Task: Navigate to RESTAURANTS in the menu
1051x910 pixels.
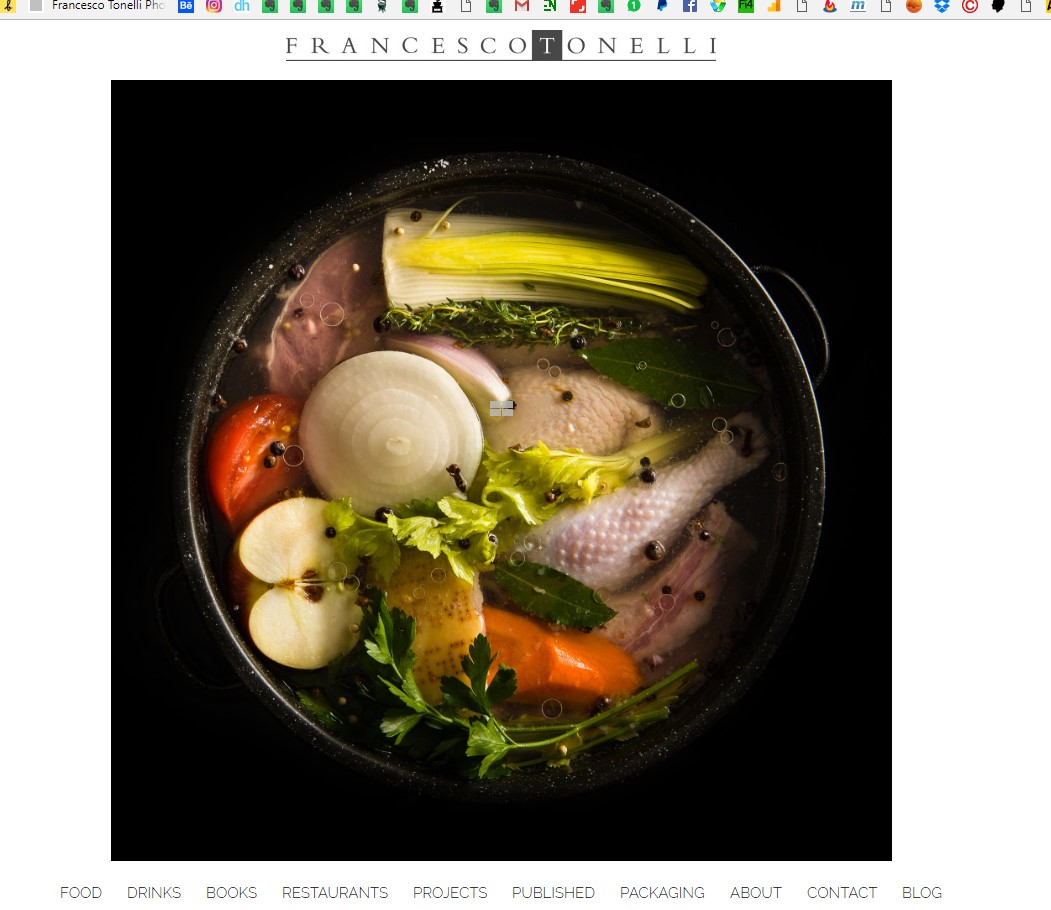Action: [335, 893]
